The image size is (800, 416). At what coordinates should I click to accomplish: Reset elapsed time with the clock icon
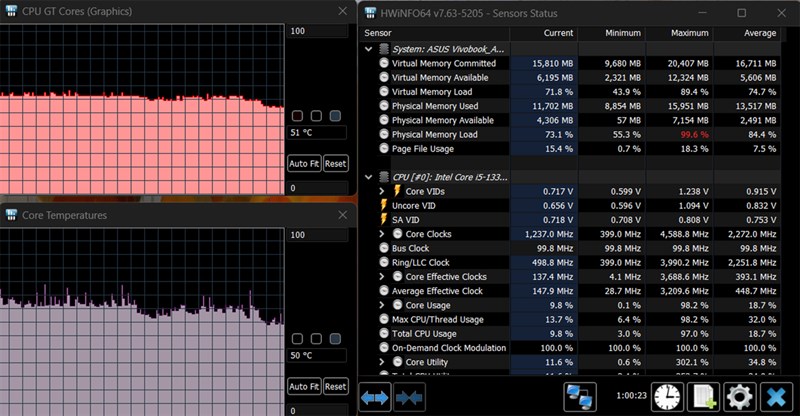click(667, 396)
